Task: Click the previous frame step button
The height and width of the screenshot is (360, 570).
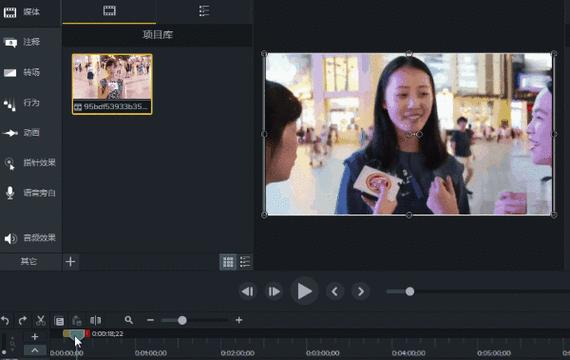Action: click(x=248, y=292)
